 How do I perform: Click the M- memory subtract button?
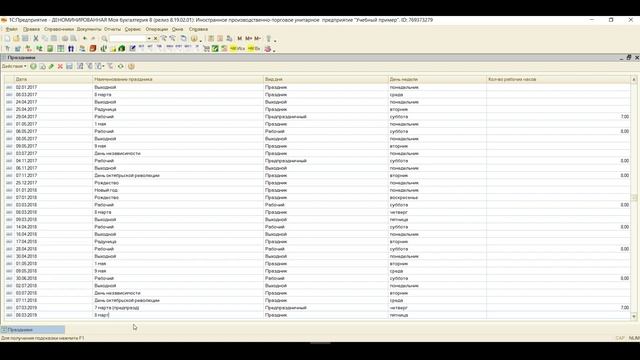pos(258,38)
